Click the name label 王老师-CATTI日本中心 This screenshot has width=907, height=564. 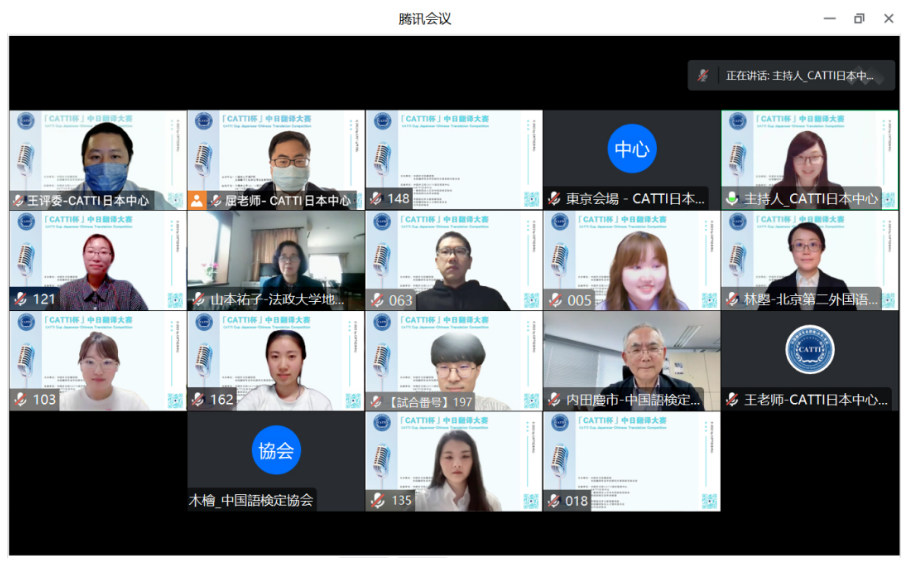point(816,399)
